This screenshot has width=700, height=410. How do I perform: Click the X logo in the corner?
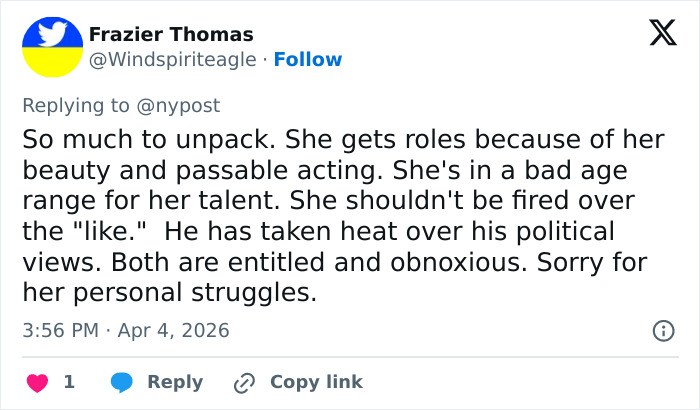(656, 34)
